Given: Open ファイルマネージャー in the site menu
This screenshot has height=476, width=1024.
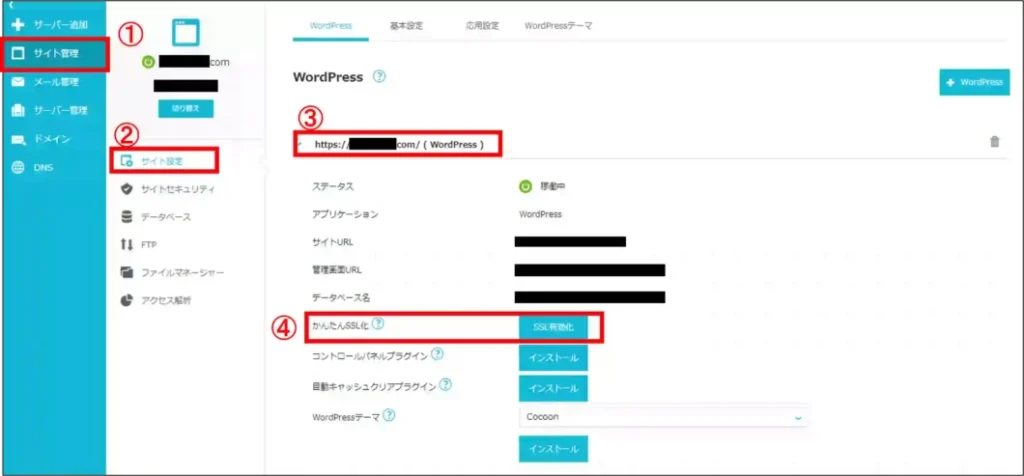Looking at the screenshot, I should pos(181,272).
